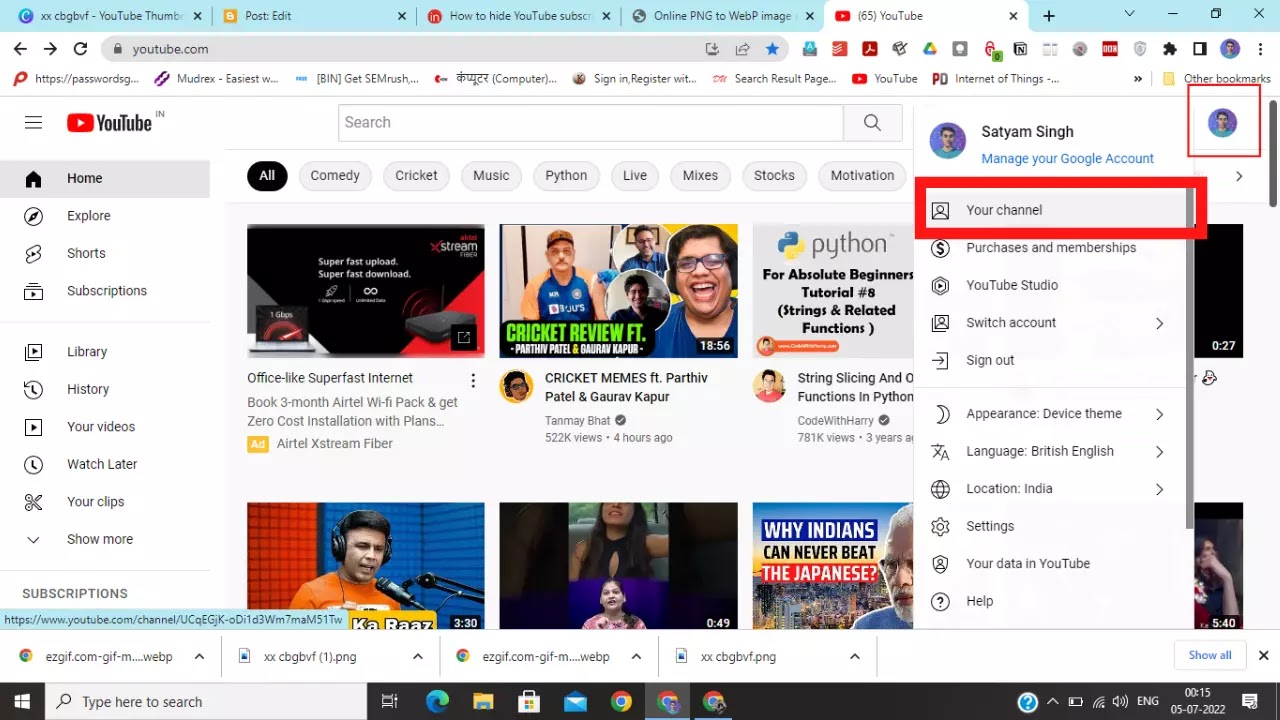
Task: Open CRICKET MEMES ft. Parthiv Patel video title
Action: pos(626,387)
